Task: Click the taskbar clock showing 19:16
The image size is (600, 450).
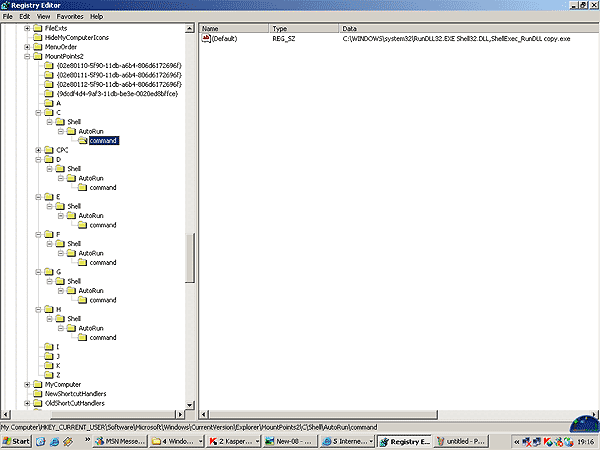Action: 585,442
